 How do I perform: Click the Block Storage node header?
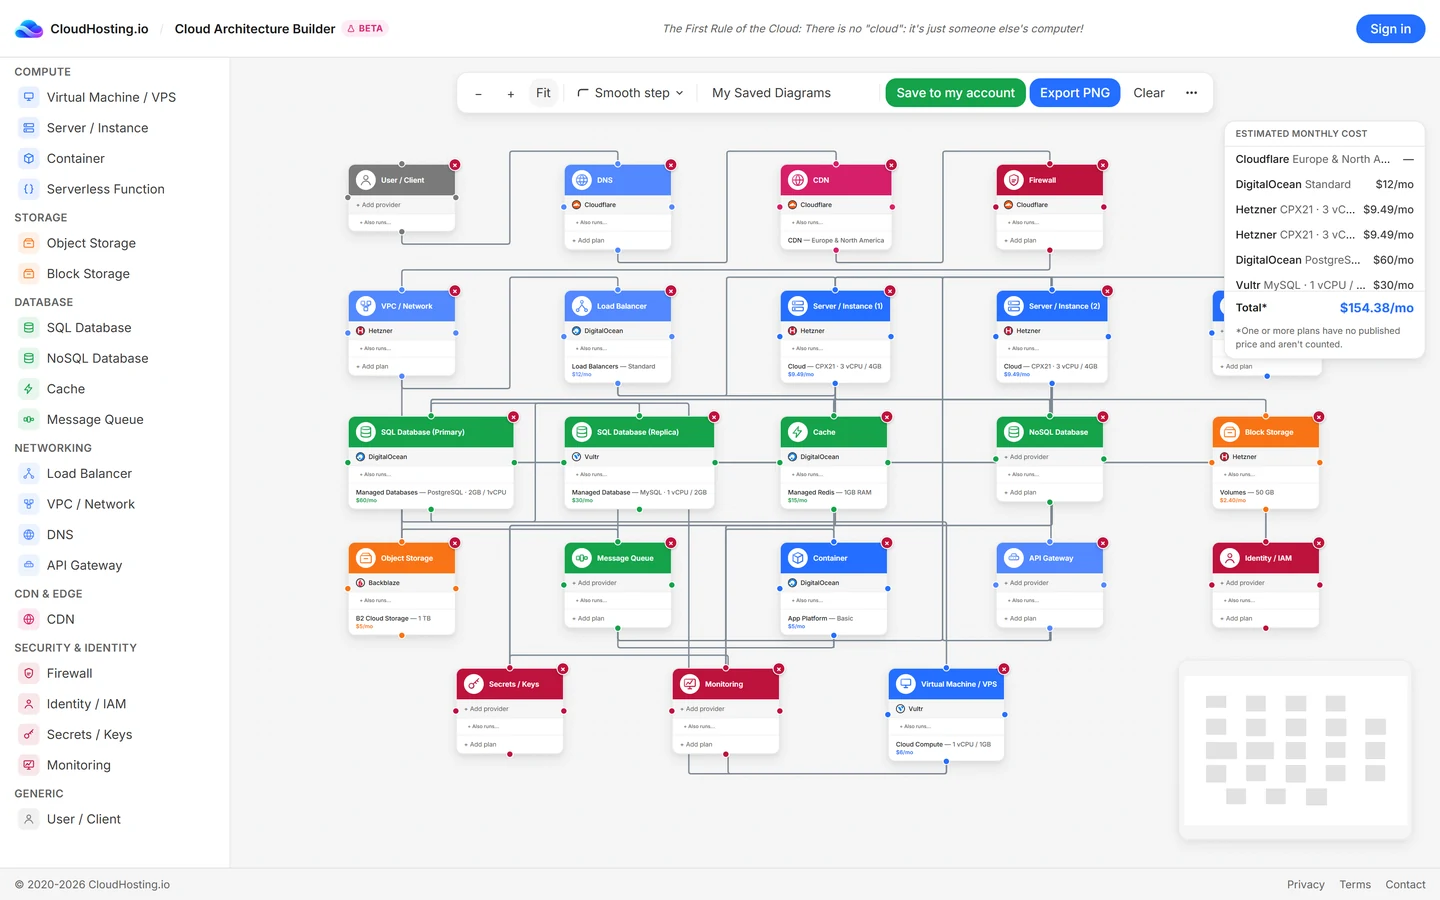pyautogui.click(x=1266, y=432)
